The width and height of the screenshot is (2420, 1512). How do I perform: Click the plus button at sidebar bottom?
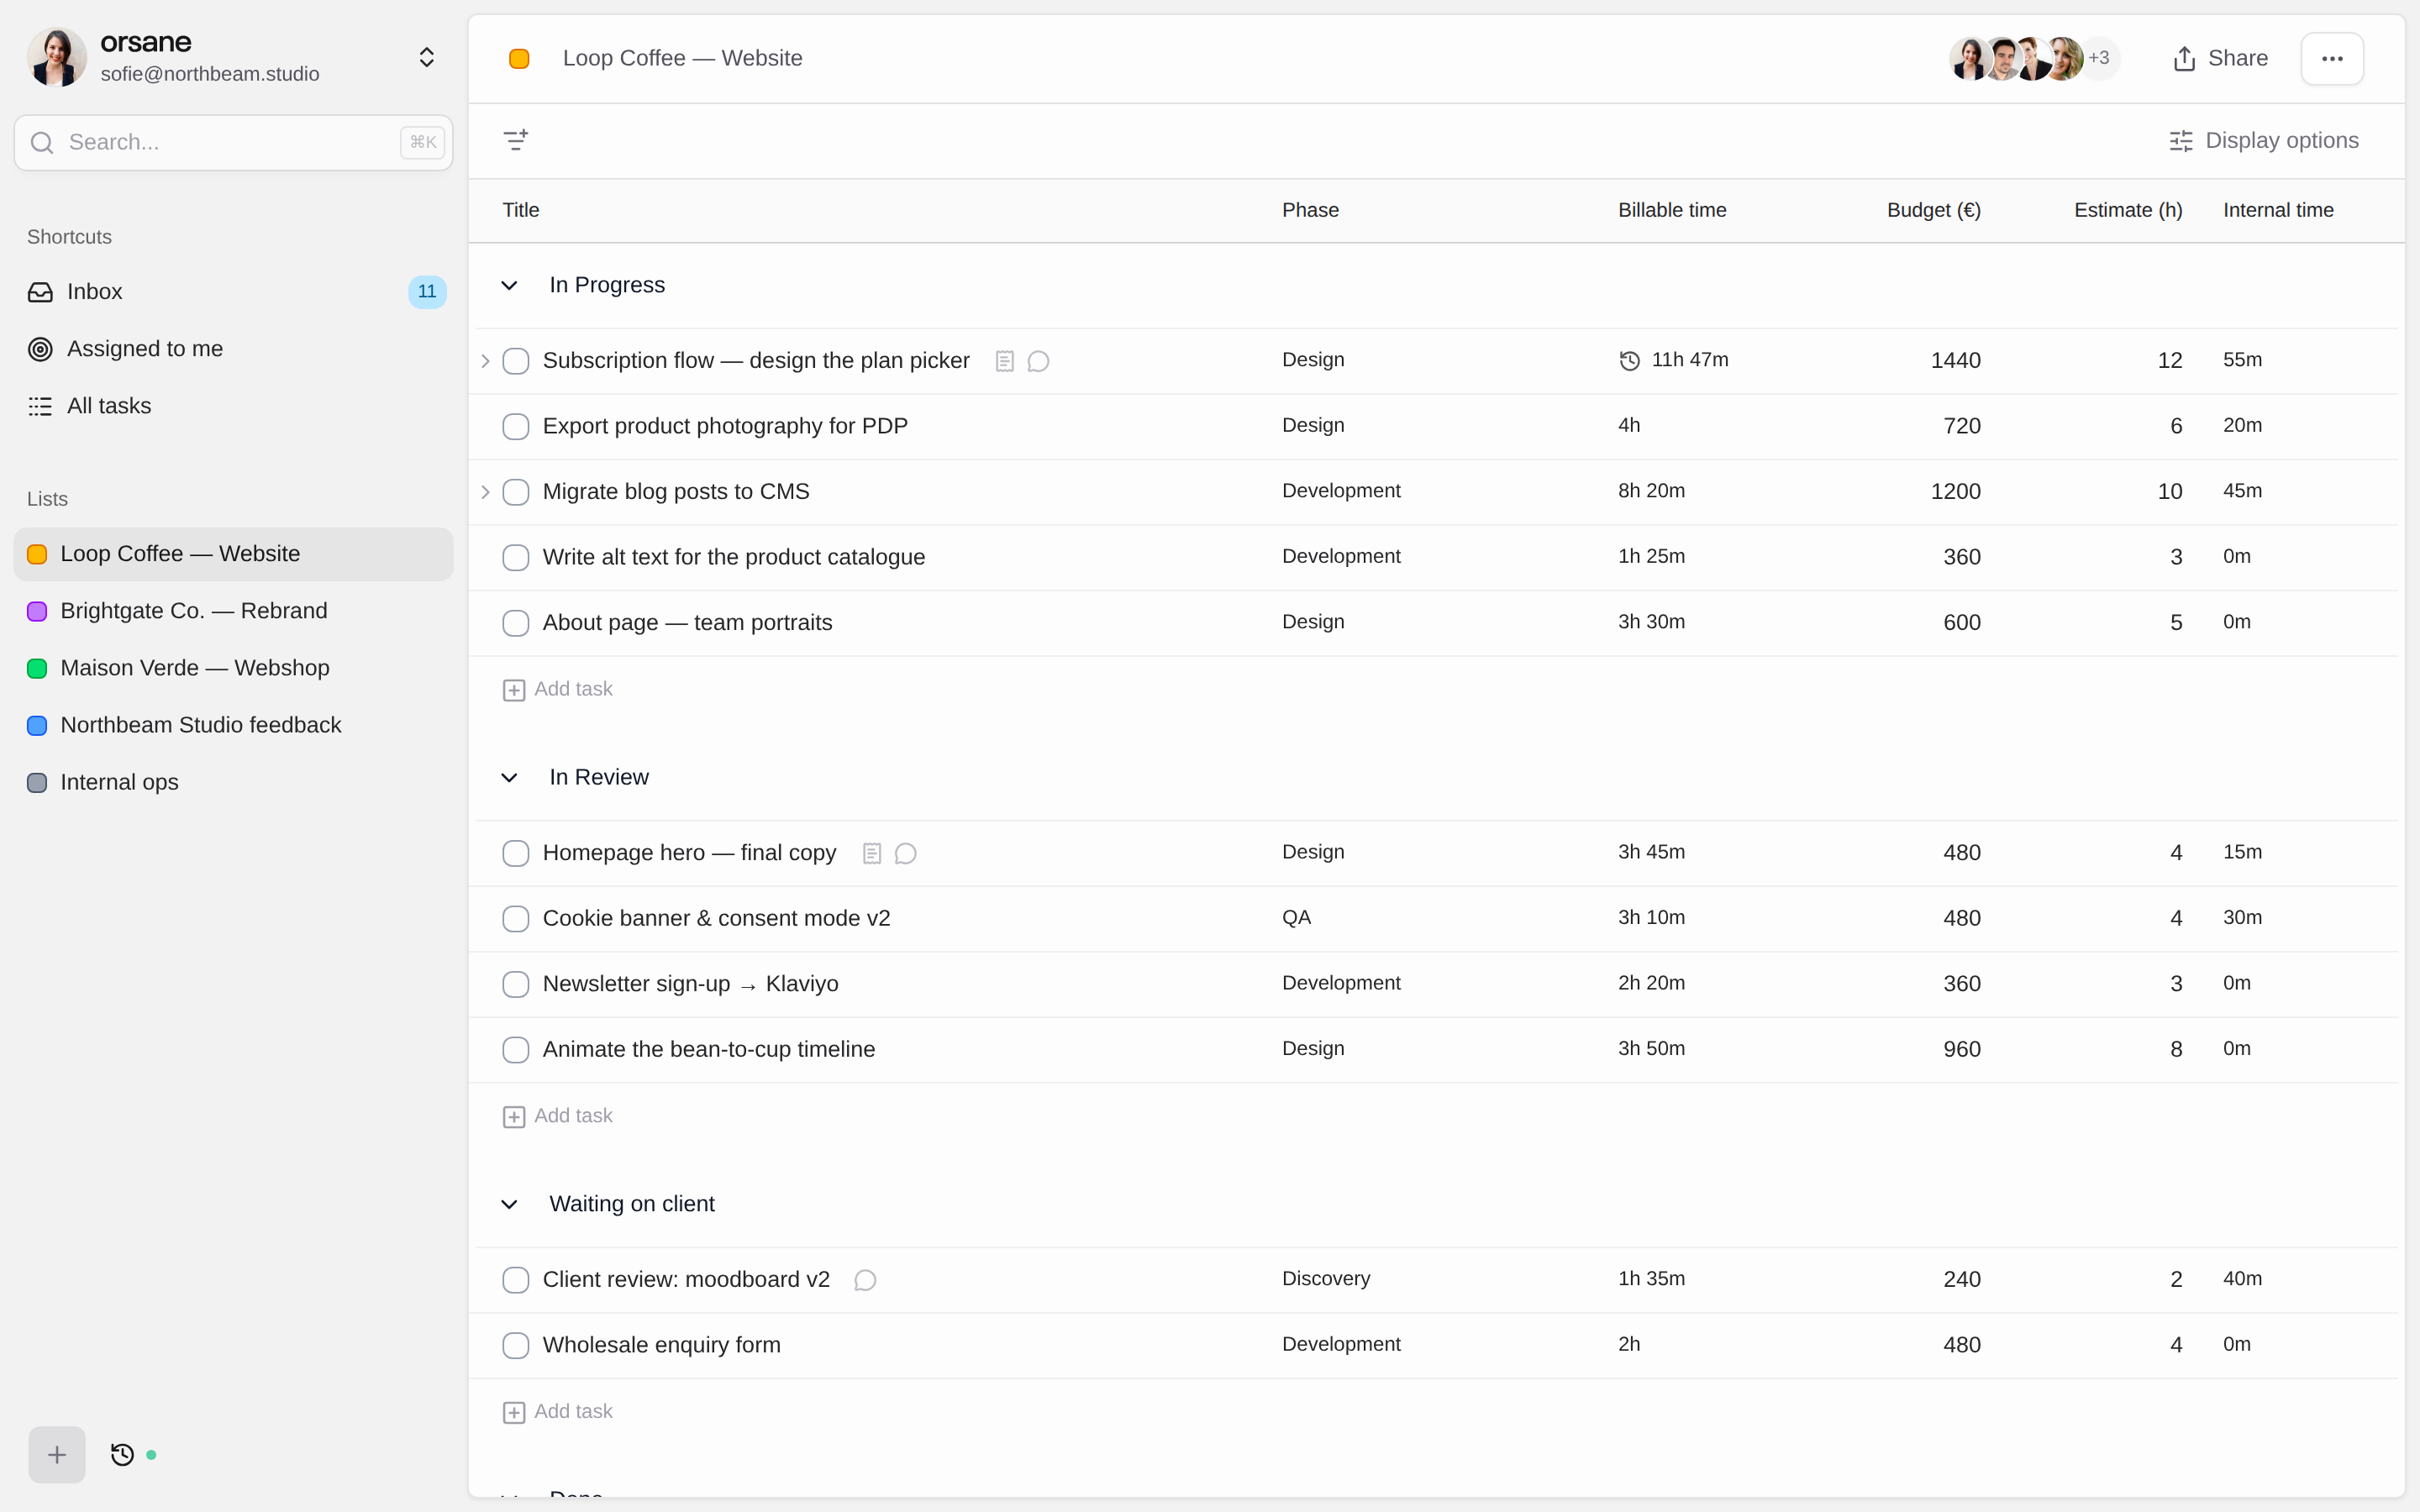[57, 1455]
